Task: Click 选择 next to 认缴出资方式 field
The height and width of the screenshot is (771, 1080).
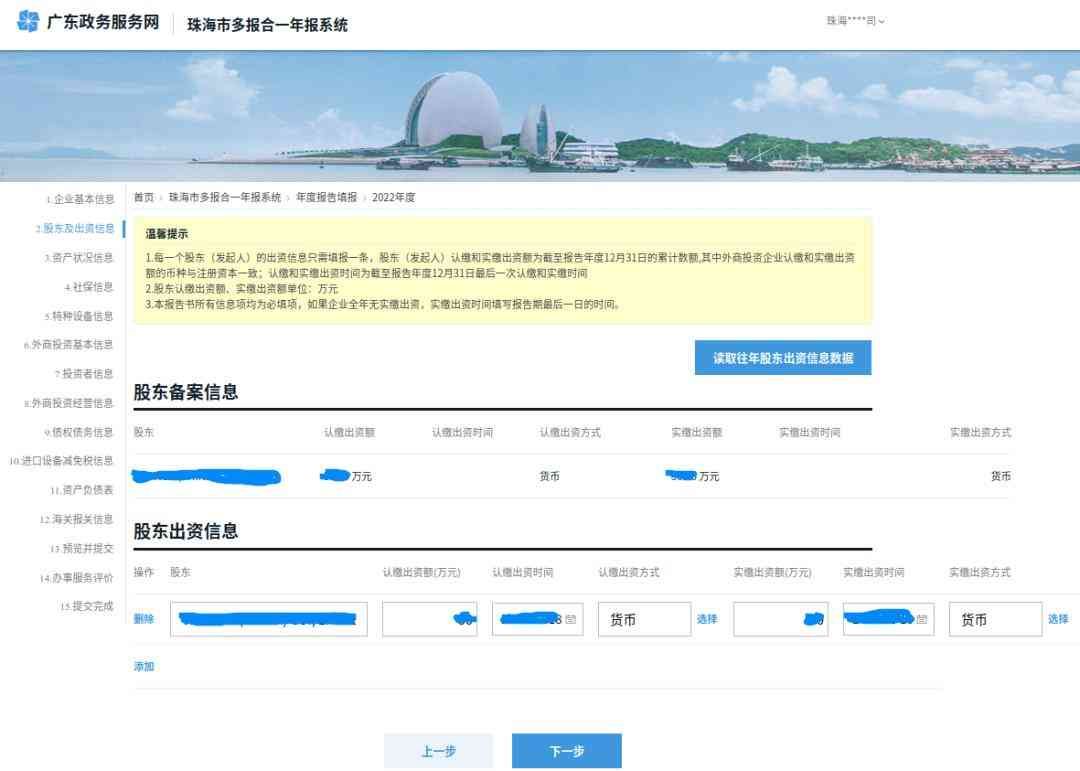Action: pyautogui.click(x=707, y=619)
